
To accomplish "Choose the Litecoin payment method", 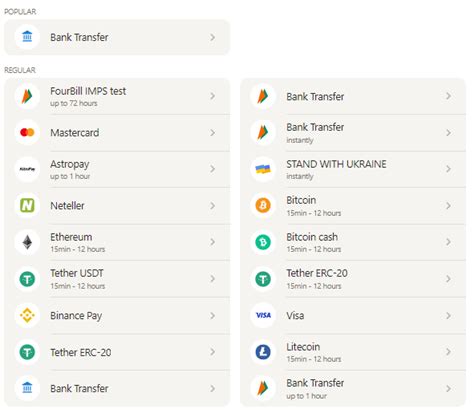I will [x=353, y=352].
